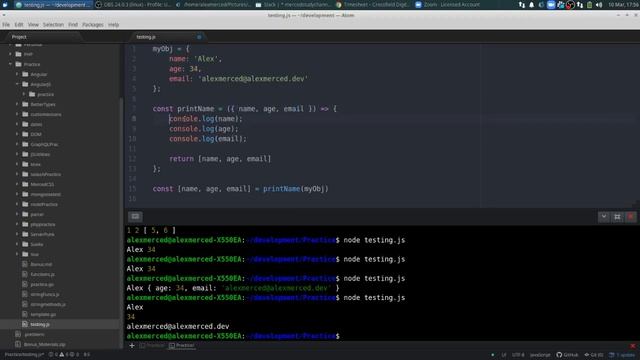Screen dimensions: 640x360
Task: Open the Find menu
Action: coord(73,25)
